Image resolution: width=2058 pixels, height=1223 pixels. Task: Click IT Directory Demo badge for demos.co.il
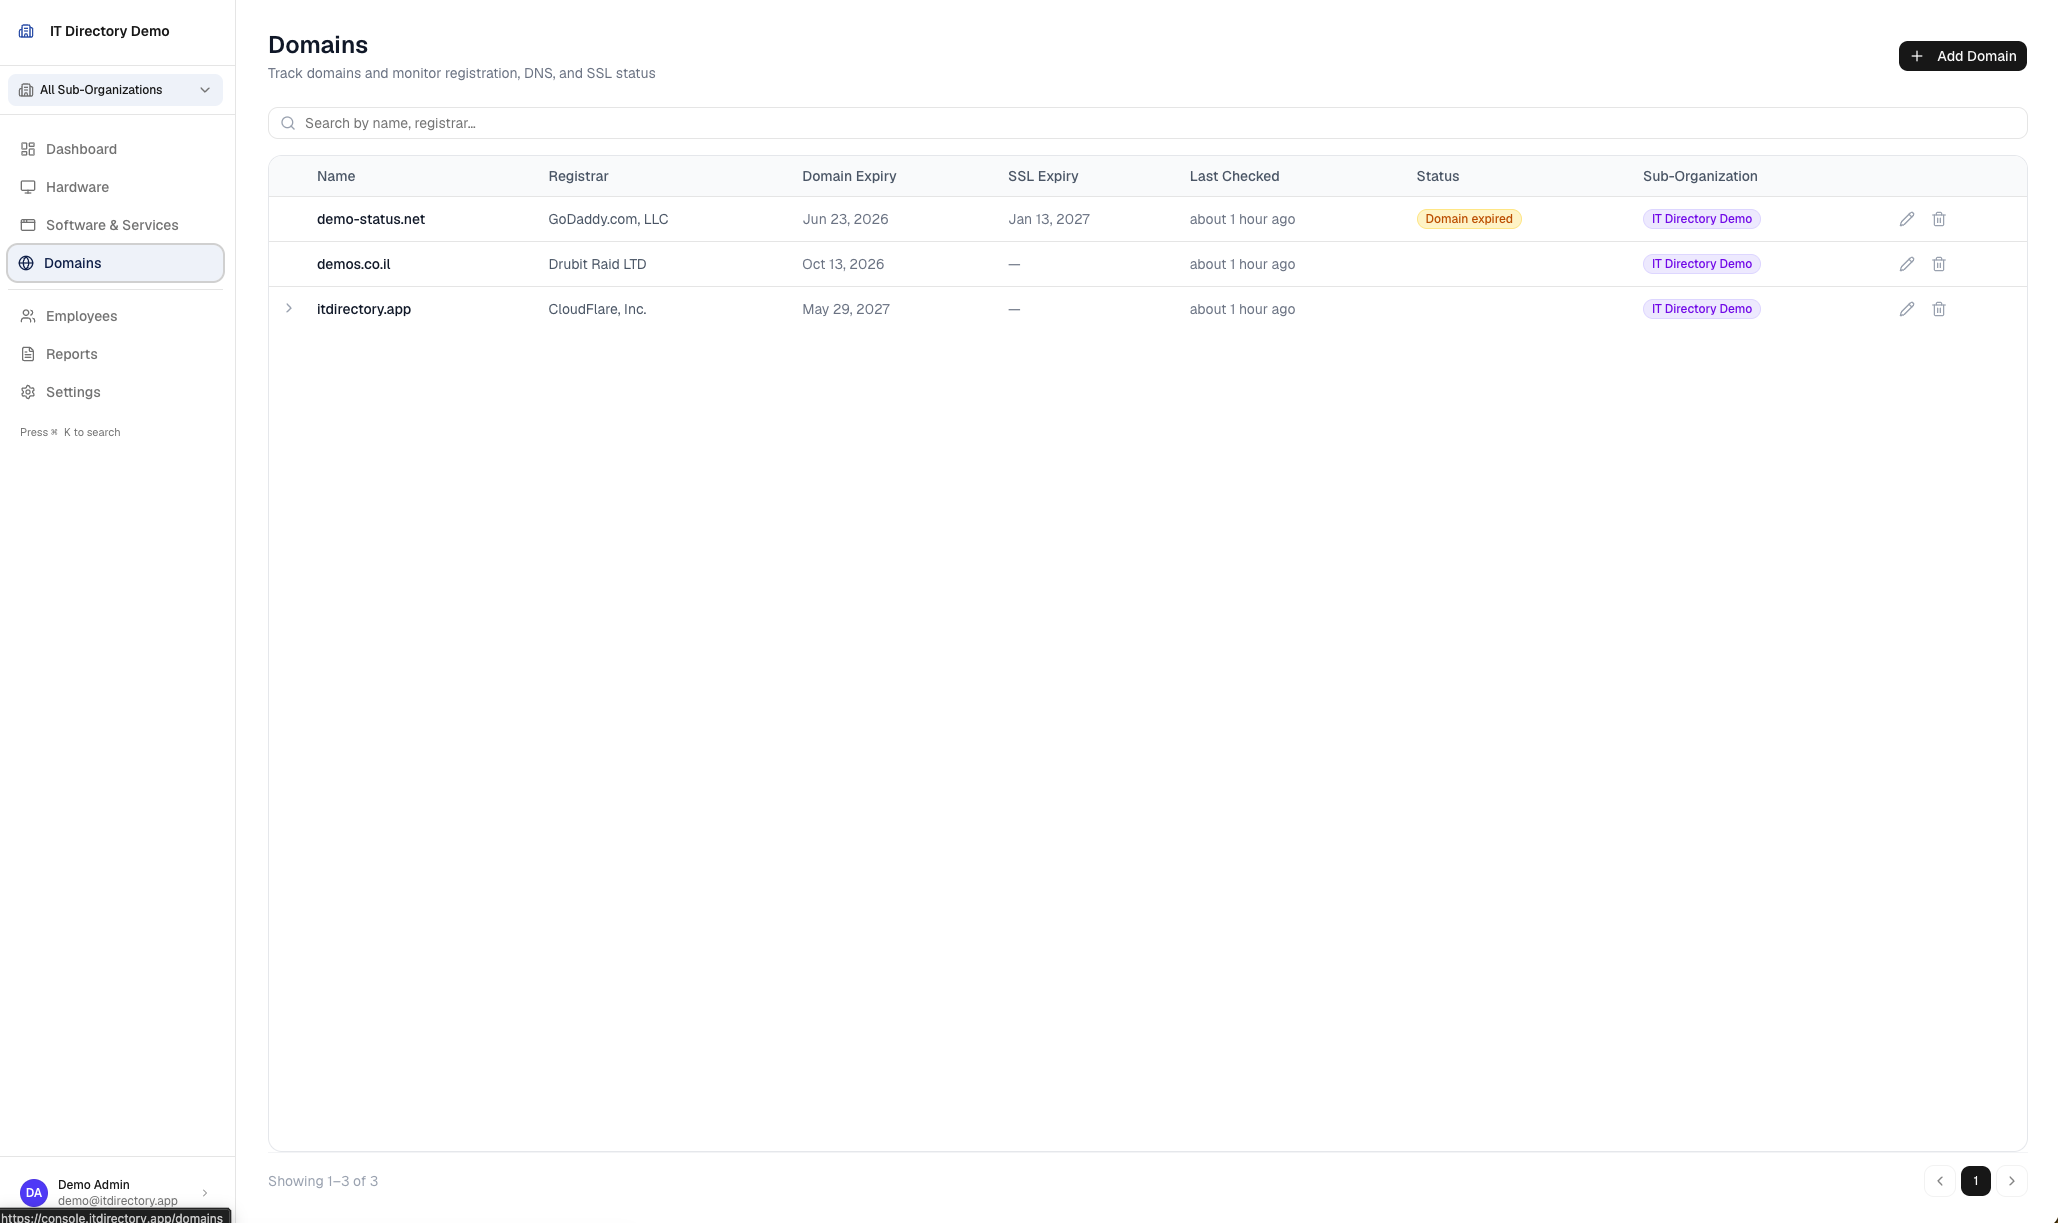click(1701, 264)
